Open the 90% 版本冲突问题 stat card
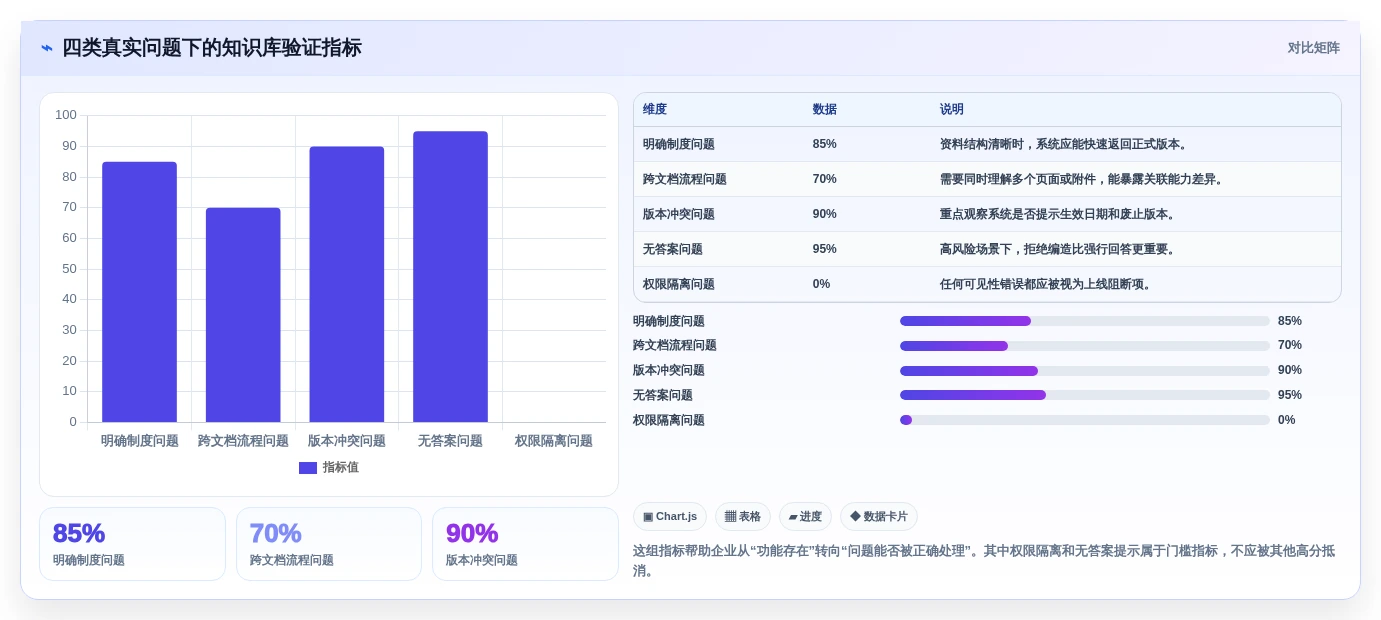This screenshot has width=1381, height=620. click(x=525, y=544)
